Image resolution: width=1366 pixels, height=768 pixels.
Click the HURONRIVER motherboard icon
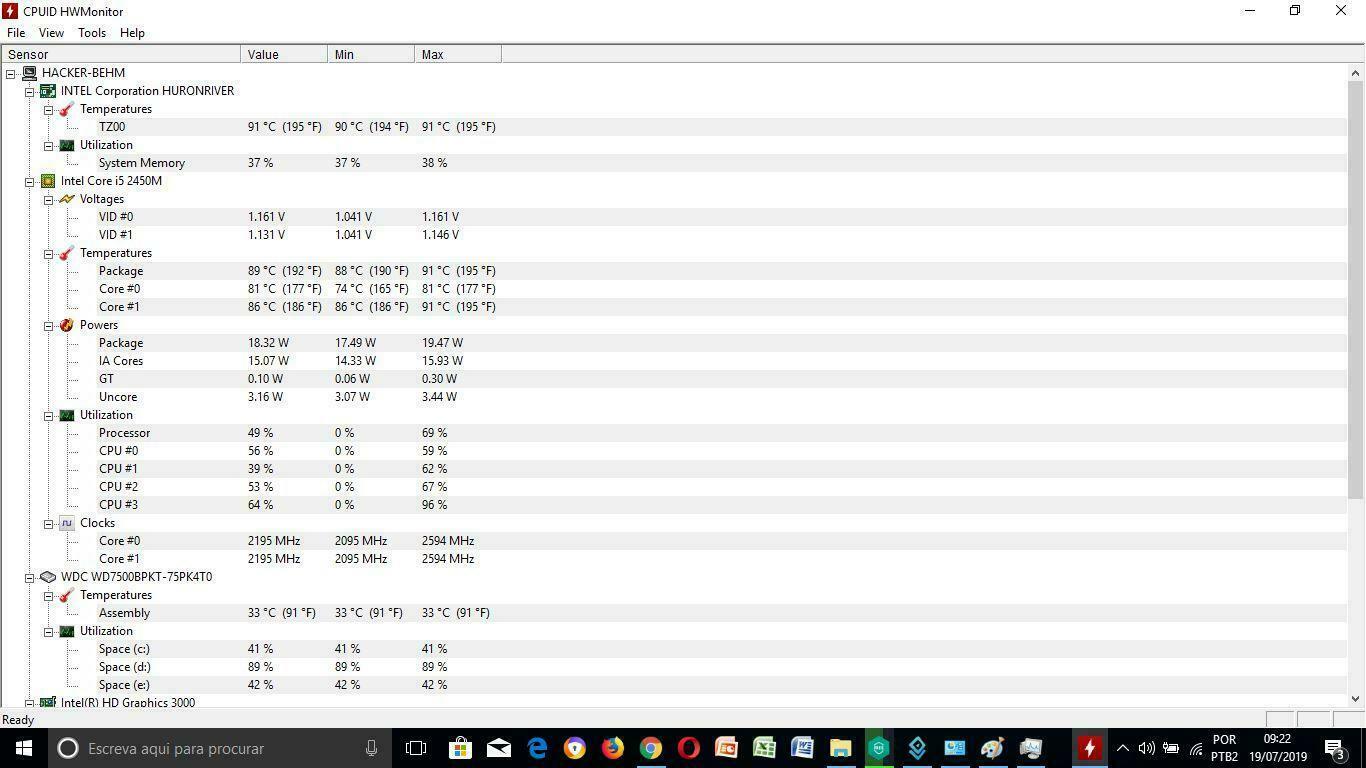pyautogui.click(x=48, y=91)
